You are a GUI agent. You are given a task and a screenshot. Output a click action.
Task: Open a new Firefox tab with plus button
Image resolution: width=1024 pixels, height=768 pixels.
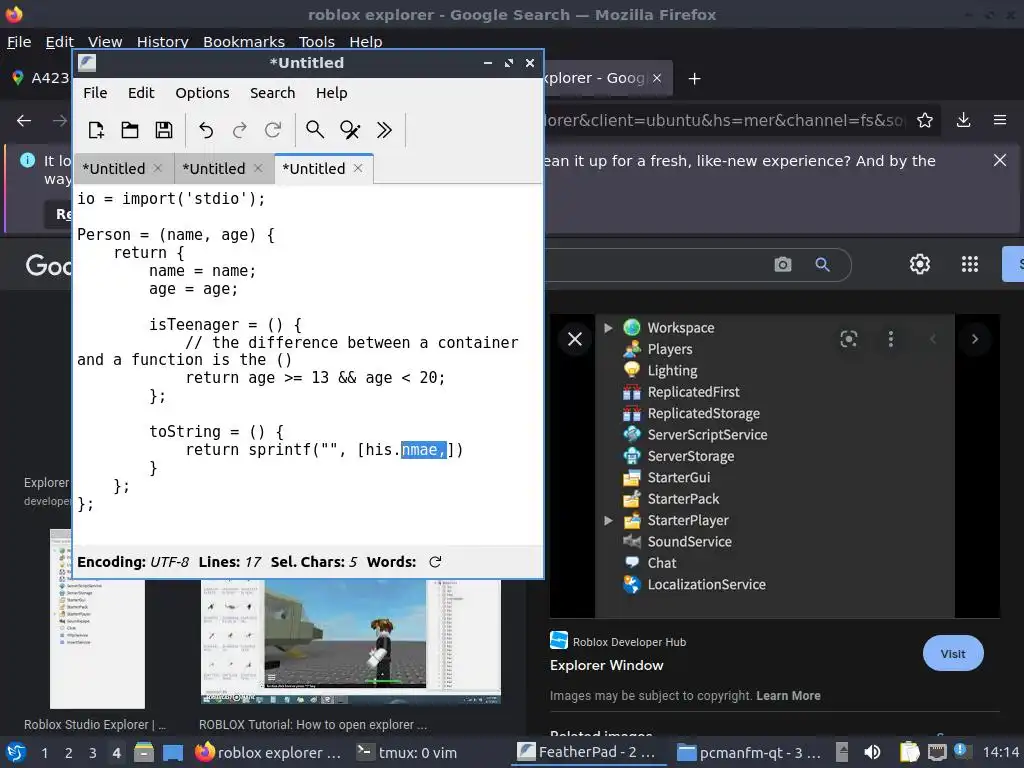pos(695,78)
